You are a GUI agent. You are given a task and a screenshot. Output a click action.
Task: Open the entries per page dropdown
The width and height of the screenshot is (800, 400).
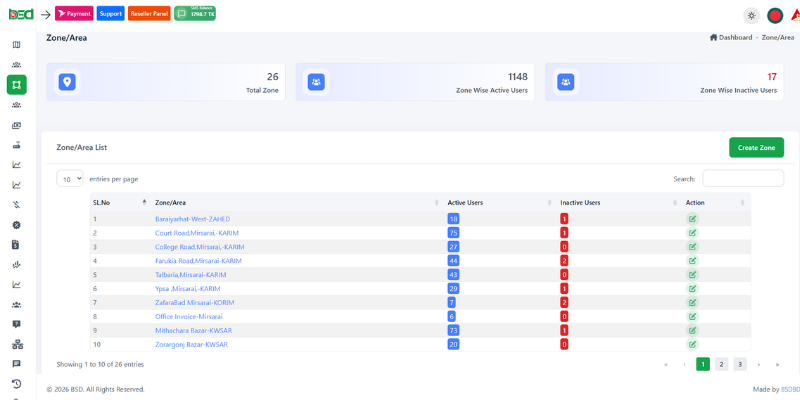point(70,179)
